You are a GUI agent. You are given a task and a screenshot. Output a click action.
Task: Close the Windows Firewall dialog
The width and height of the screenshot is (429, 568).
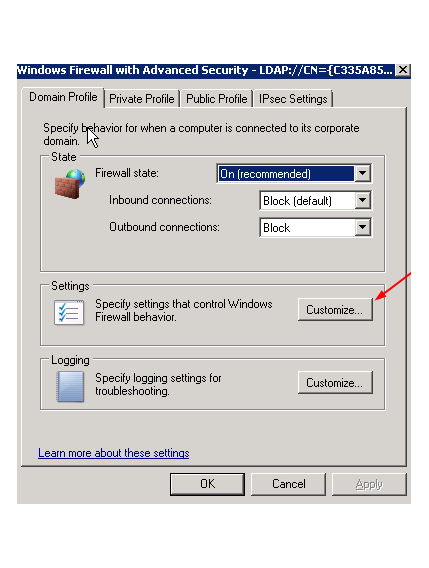coord(403,70)
